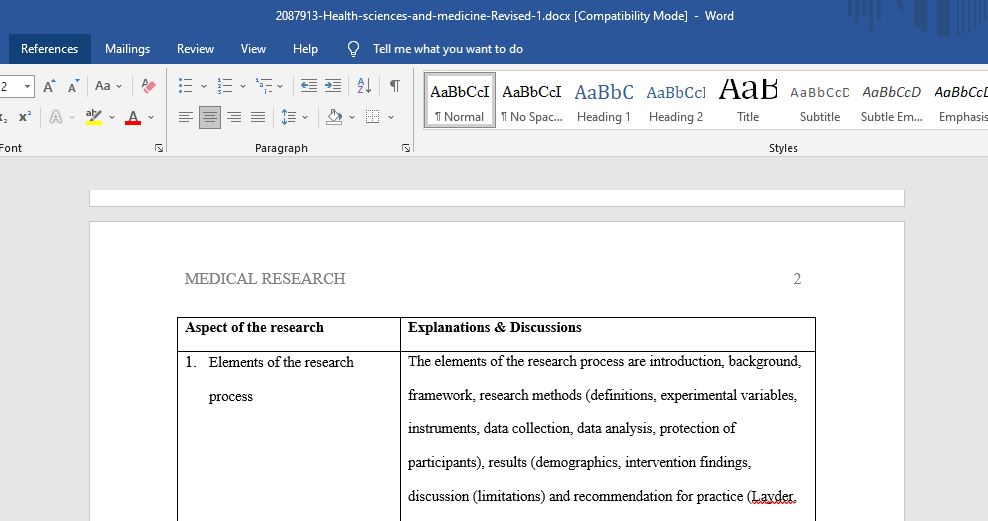Viewport: 988px width, 521px height.
Task: Click the Decrease Font Size icon
Action: (73, 86)
